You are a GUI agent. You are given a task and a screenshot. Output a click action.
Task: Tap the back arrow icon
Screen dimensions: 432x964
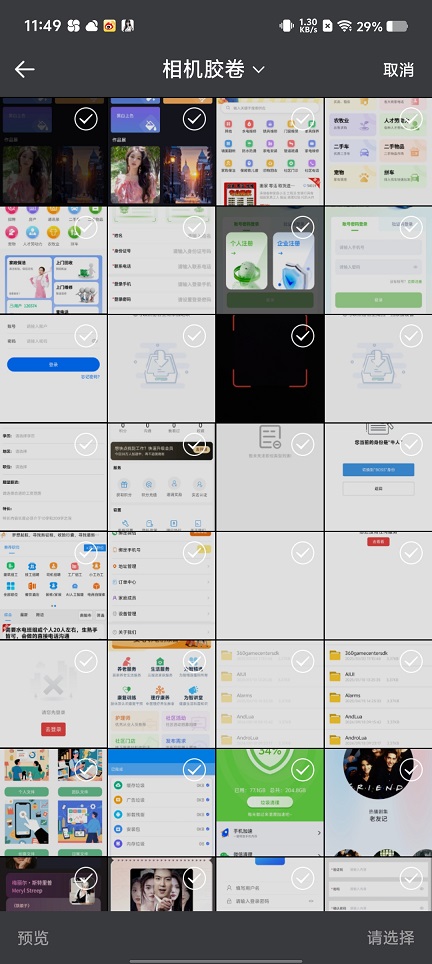tap(25, 69)
